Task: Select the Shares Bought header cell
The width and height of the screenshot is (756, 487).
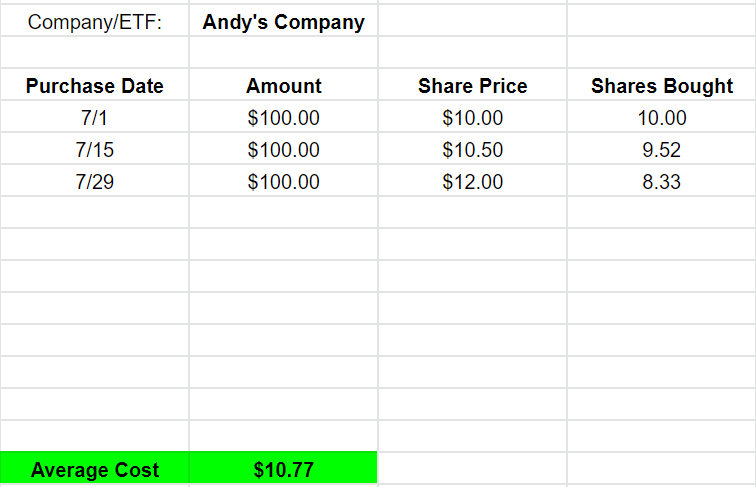Action: click(x=662, y=85)
